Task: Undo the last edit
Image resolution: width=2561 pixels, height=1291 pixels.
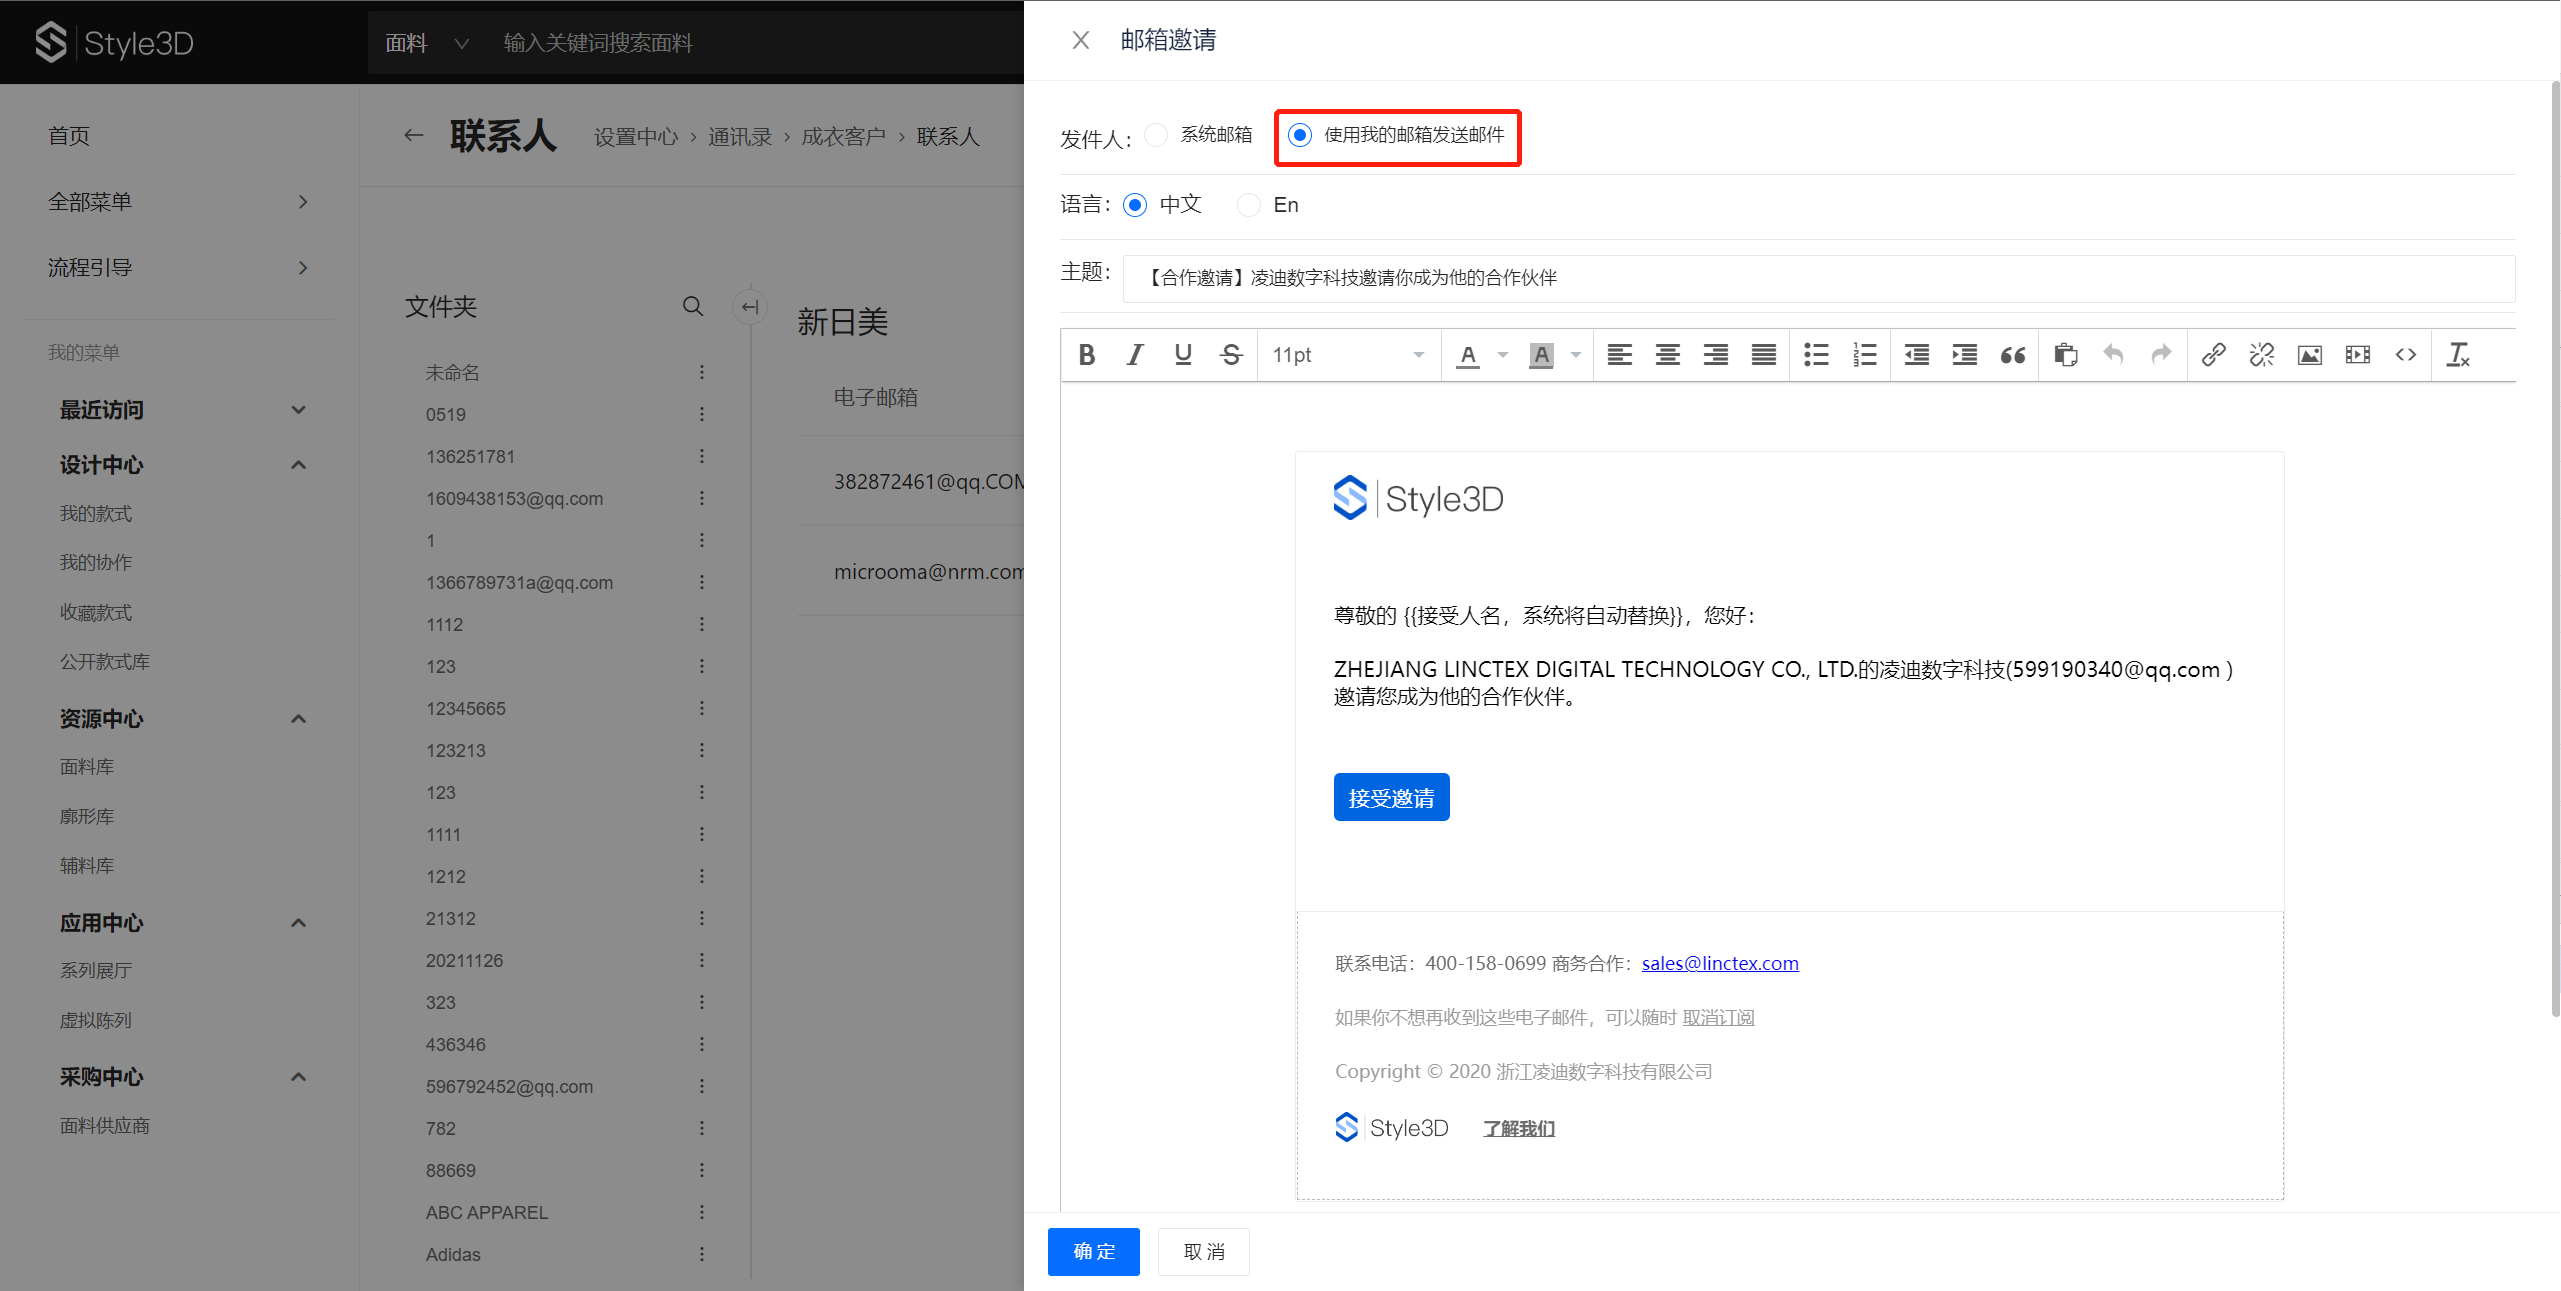Action: coord(2113,355)
